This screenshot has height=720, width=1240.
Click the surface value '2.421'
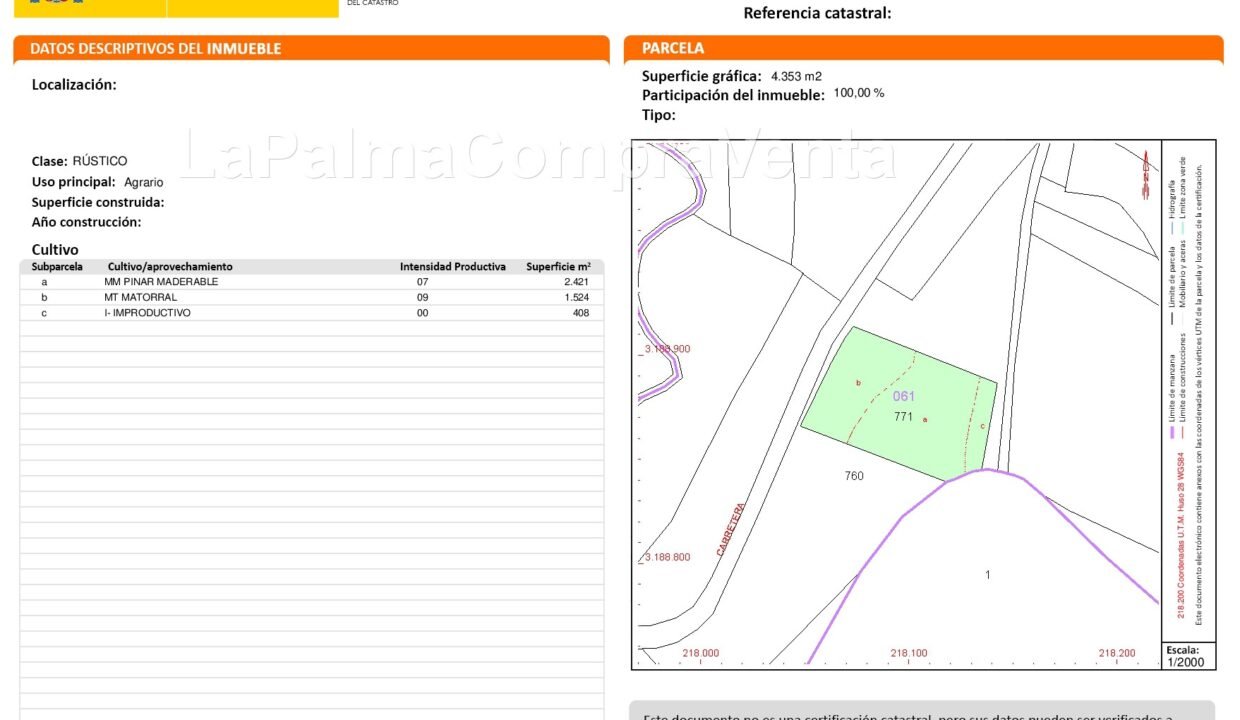tap(577, 282)
